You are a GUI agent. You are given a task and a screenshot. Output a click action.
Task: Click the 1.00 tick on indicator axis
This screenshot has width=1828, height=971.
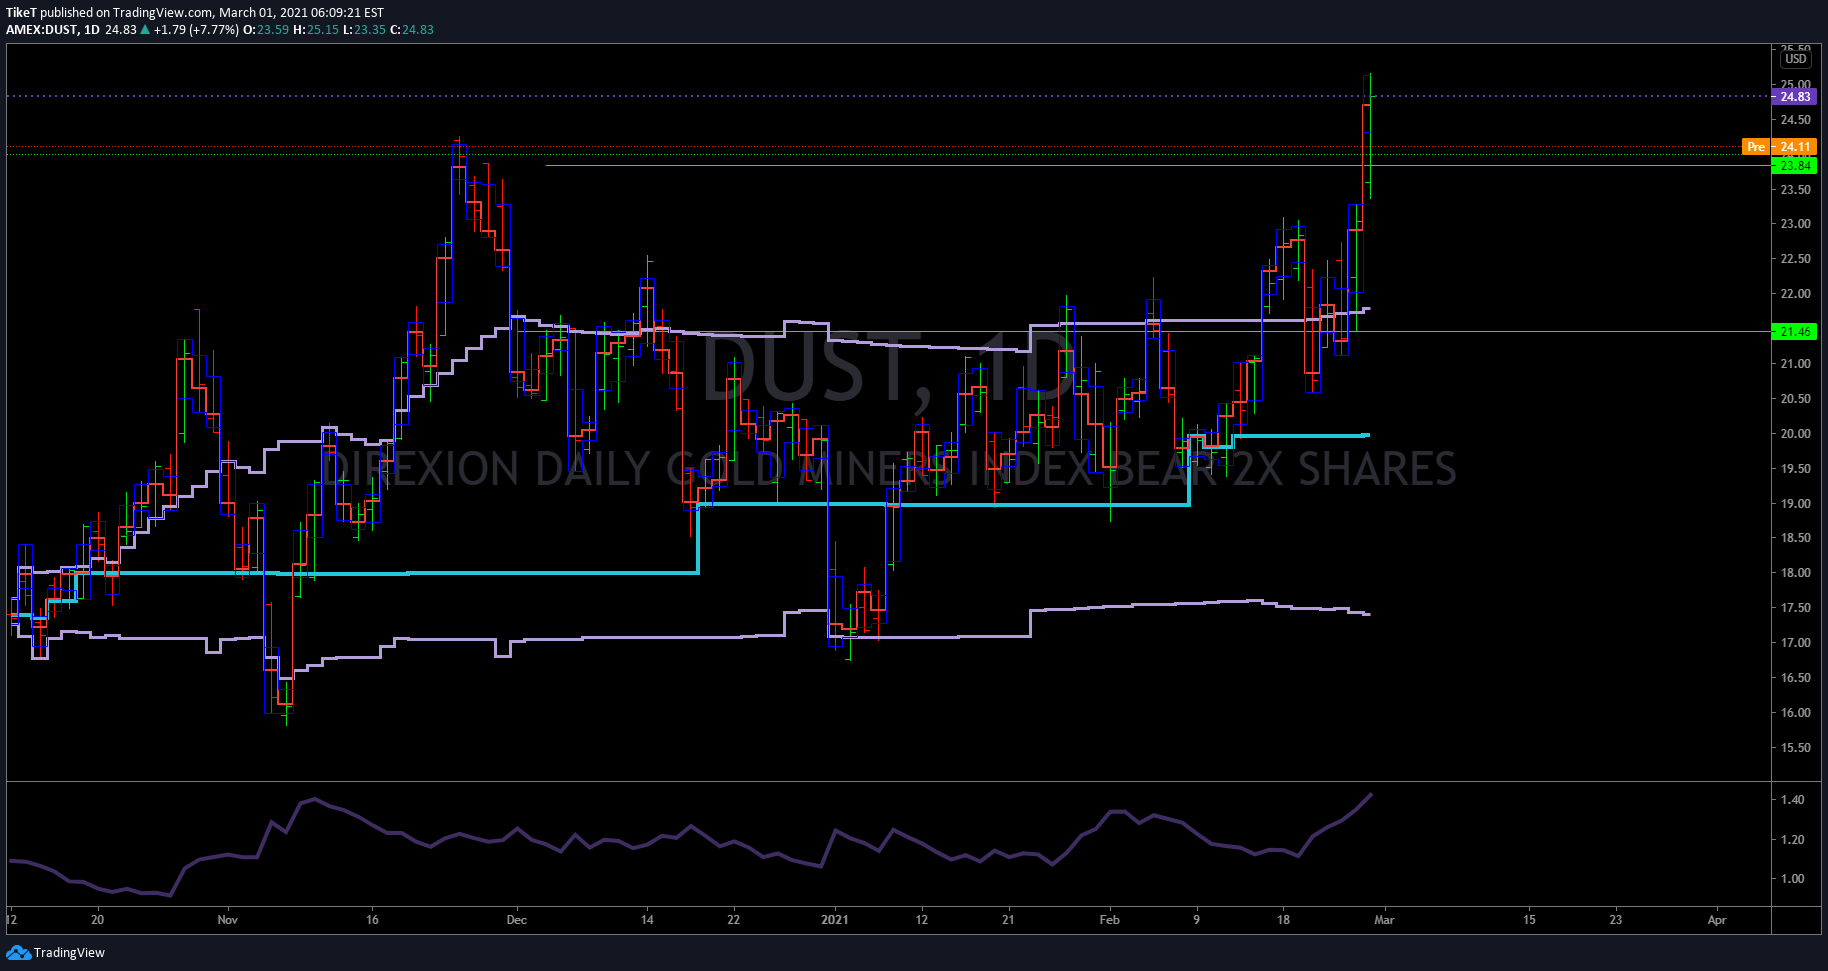point(1792,879)
